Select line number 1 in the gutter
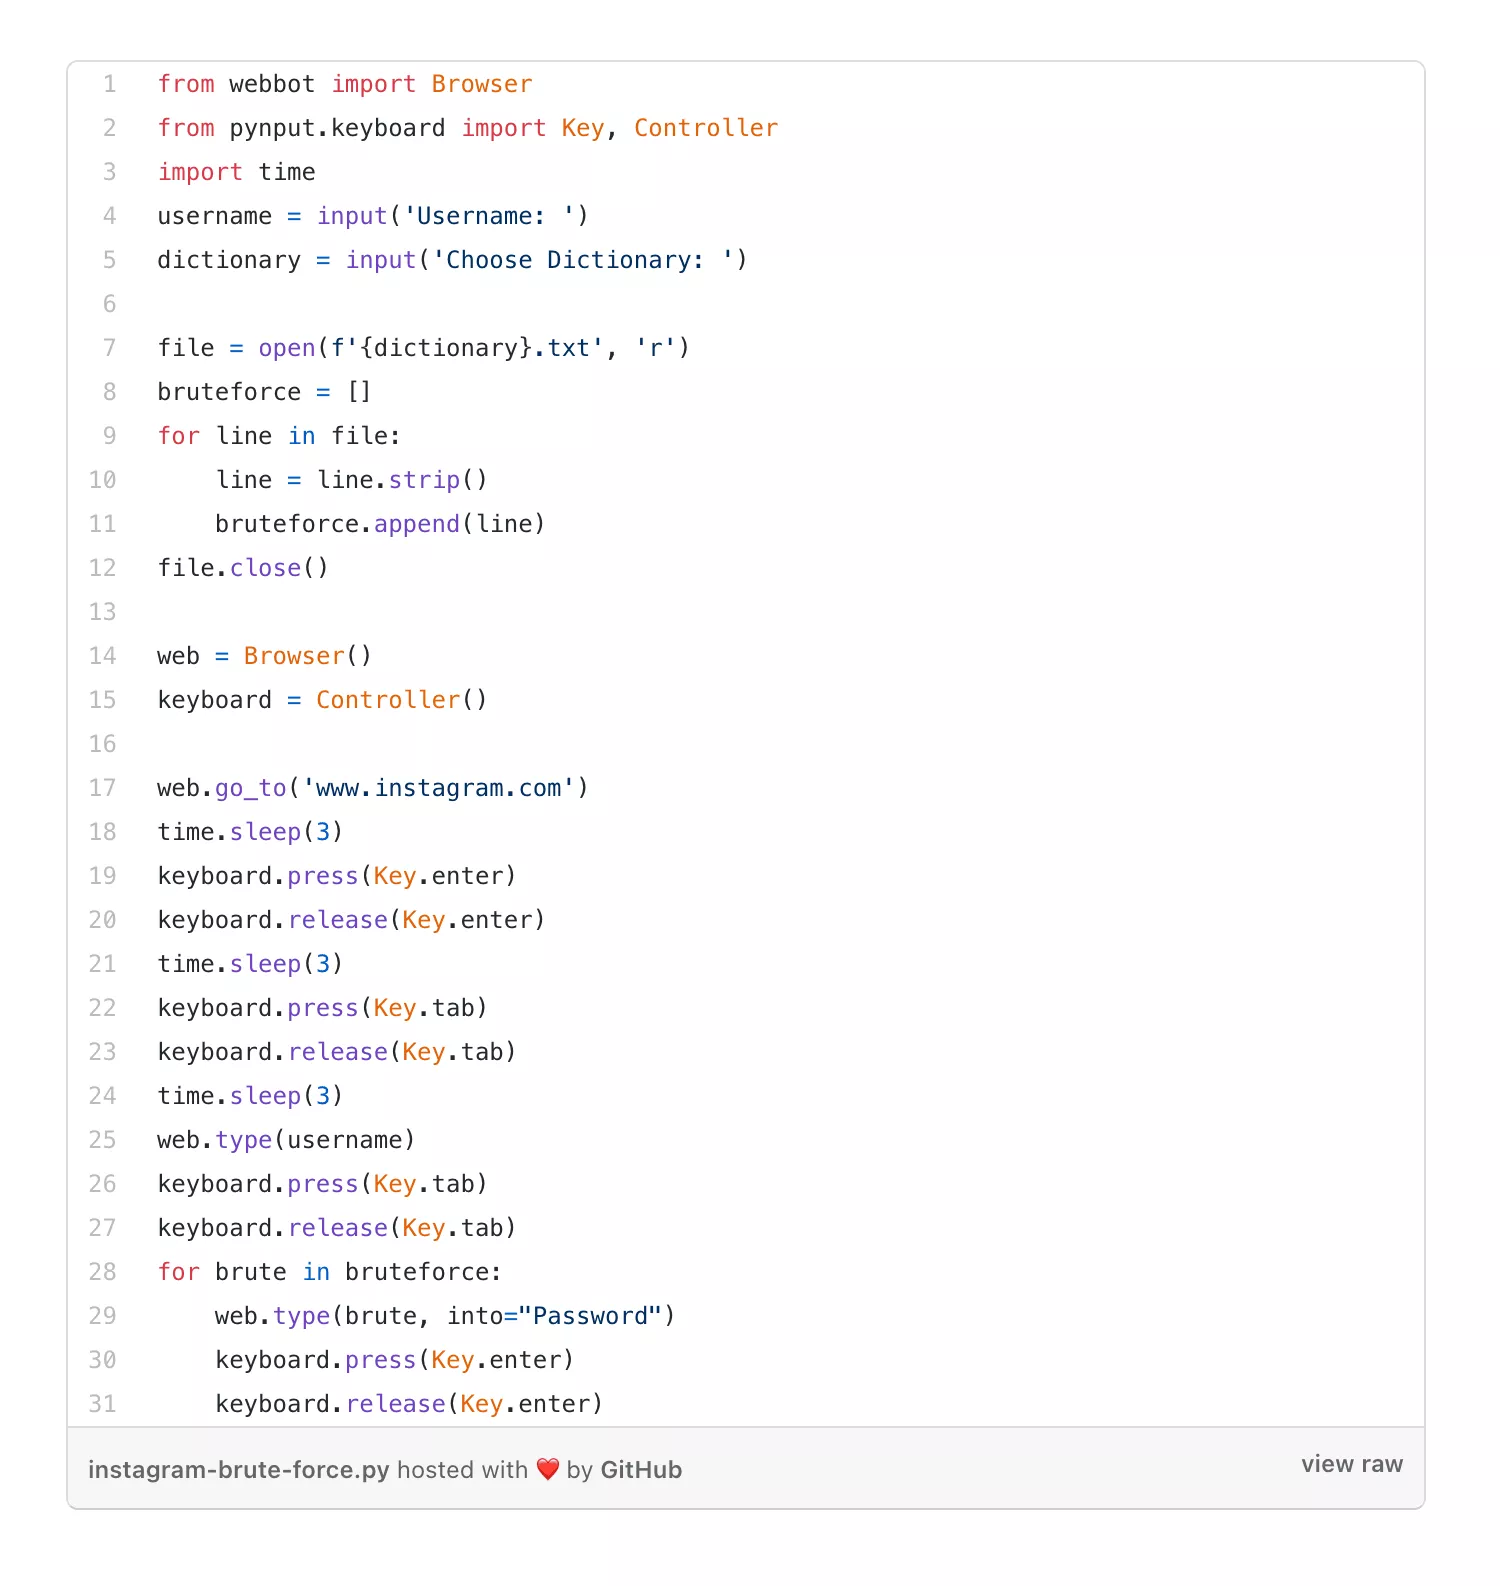This screenshot has width=1500, height=1586. 109,84
